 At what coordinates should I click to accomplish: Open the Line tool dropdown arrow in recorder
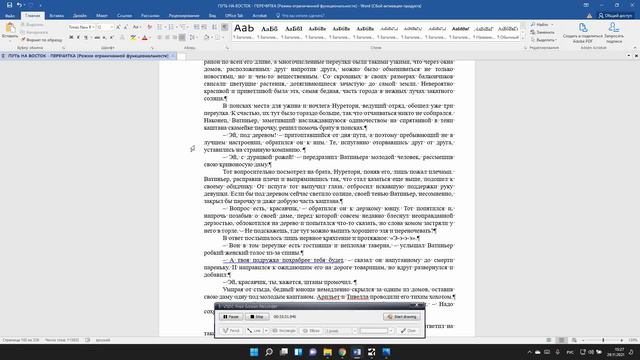(266, 331)
